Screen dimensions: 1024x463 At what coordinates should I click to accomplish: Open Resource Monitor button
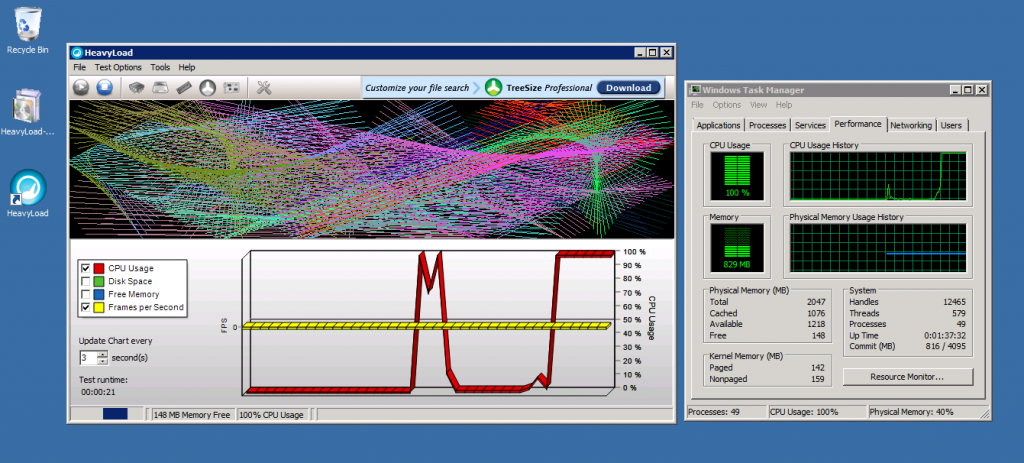[x=908, y=377]
